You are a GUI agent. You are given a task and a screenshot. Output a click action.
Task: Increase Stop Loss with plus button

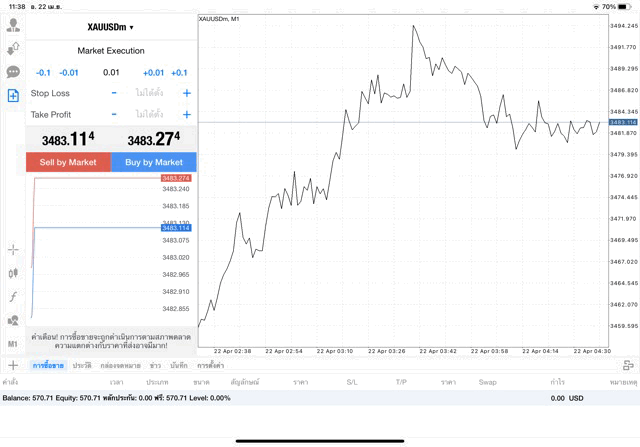pyautogui.click(x=187, y=93)
